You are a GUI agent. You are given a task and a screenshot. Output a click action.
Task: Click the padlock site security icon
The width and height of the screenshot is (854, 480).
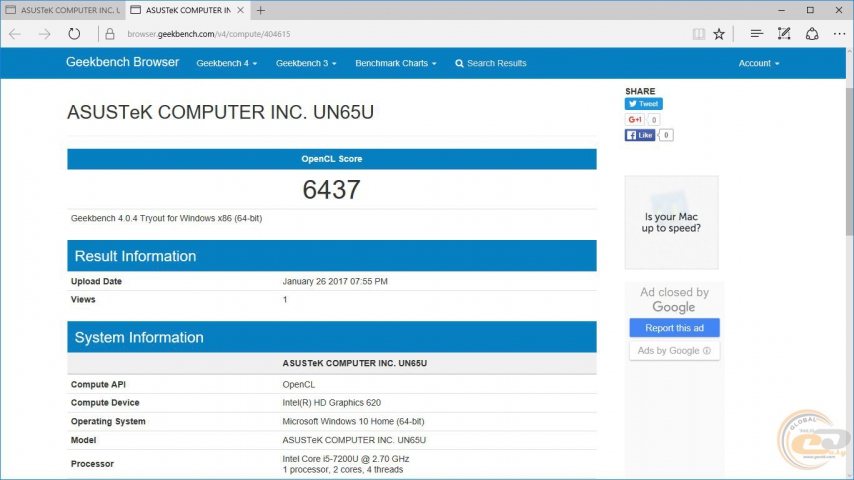pyautogui.click(x=109, y=34)
